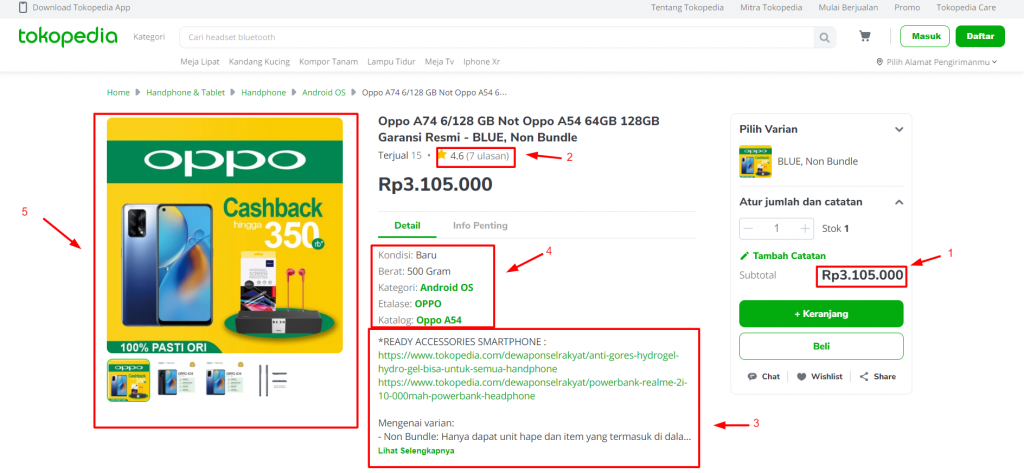Select the second product thumbnail

pyautogui.click(x=176, y=380)
